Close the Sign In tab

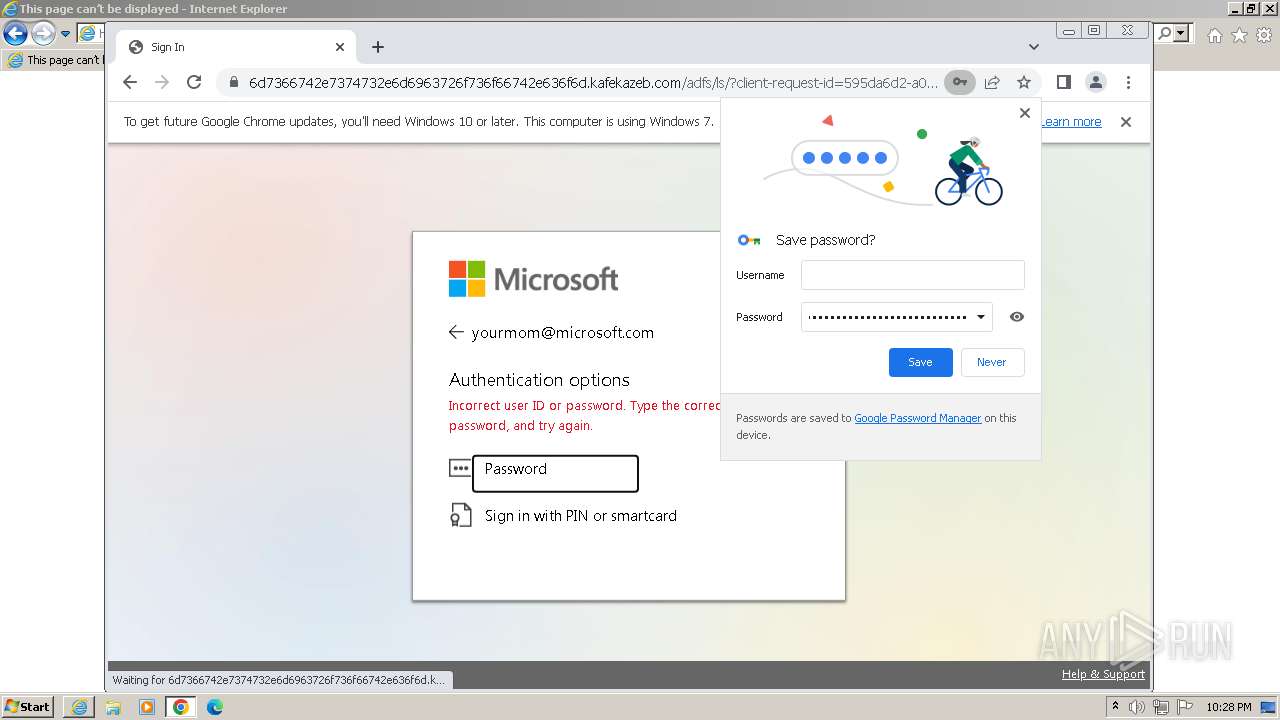tap(340, 47)
